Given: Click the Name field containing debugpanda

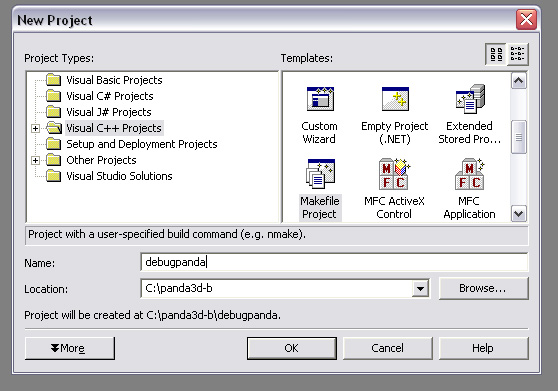Looking at the screenshot, I should [334, 262].
